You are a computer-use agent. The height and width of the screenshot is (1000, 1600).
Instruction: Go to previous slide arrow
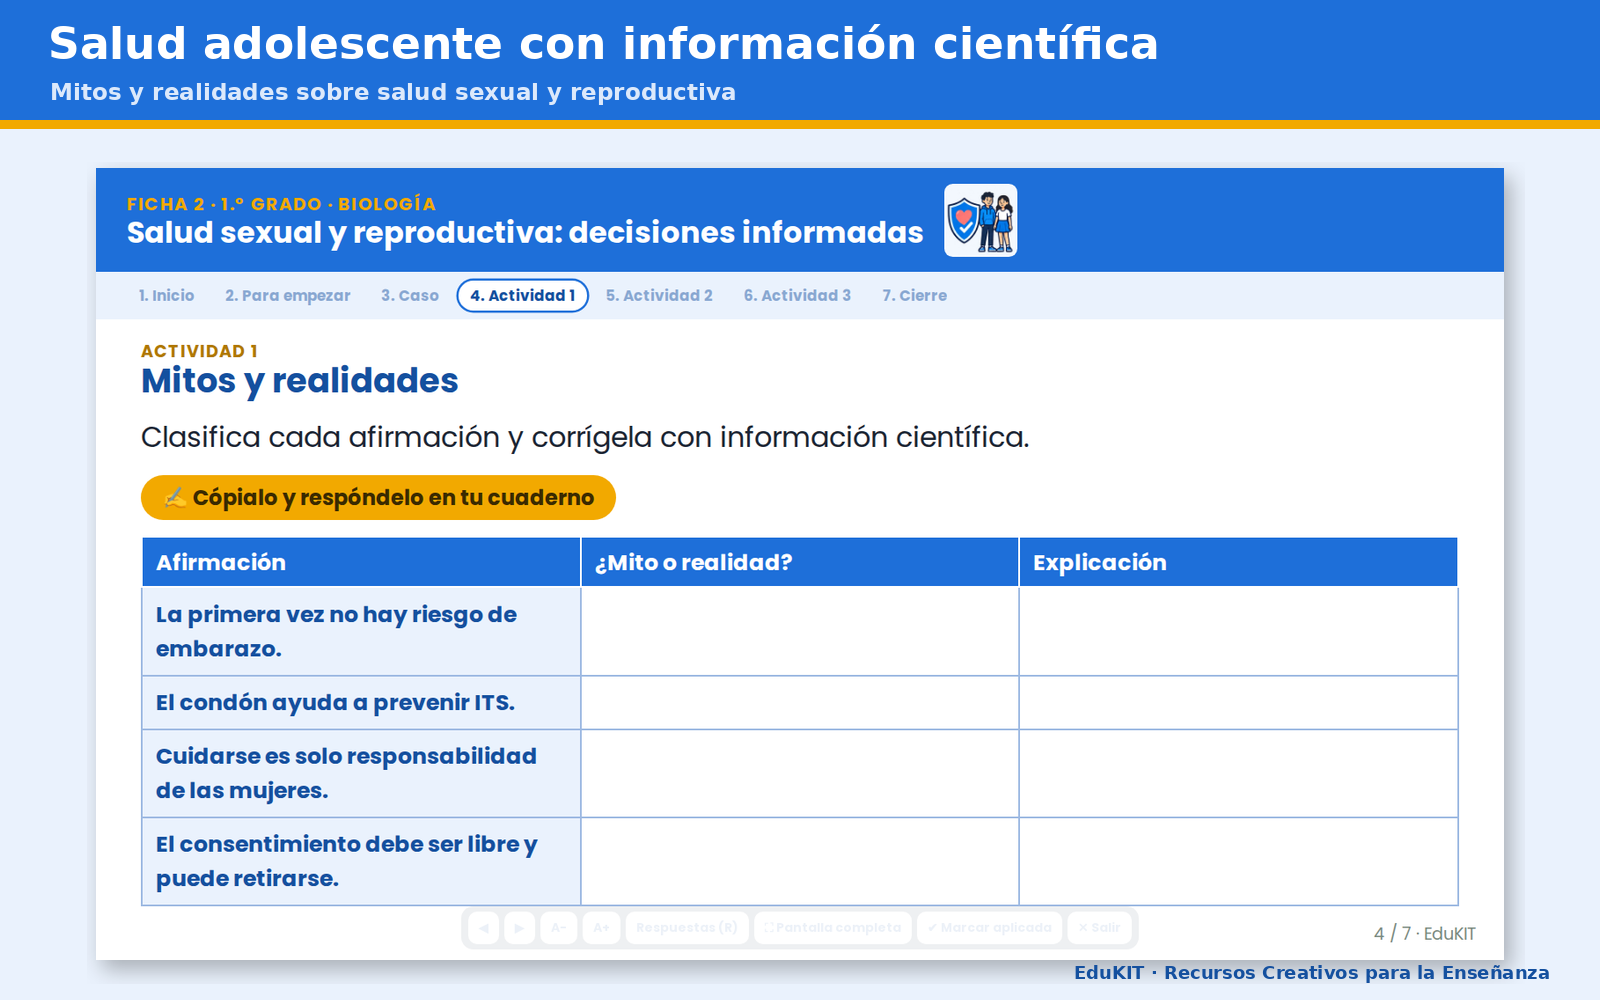(483, 928)
